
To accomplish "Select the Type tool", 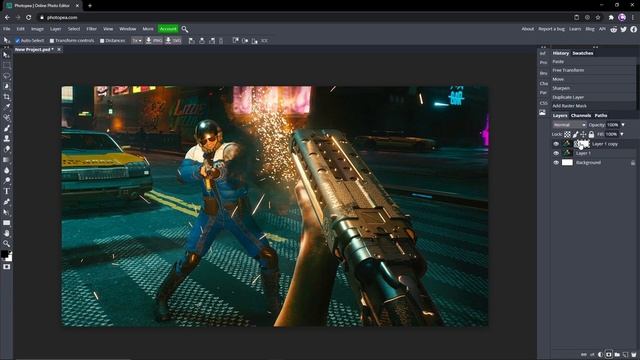I will pos(6,191).
